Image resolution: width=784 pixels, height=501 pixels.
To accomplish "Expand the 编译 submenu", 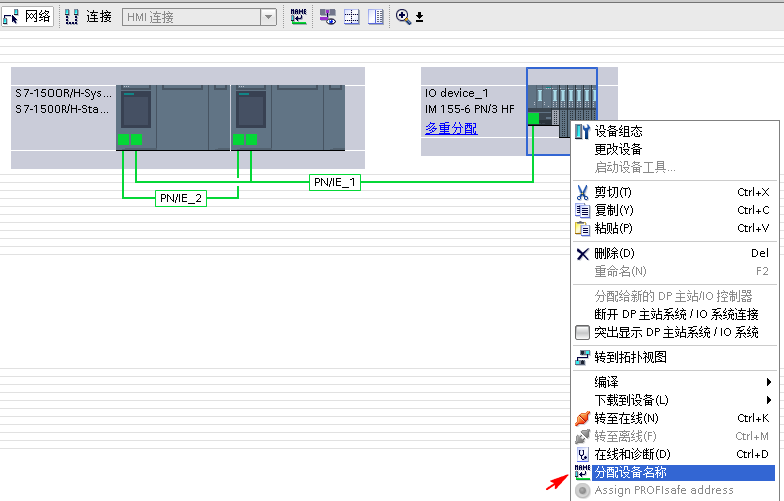I will (675, 382).
